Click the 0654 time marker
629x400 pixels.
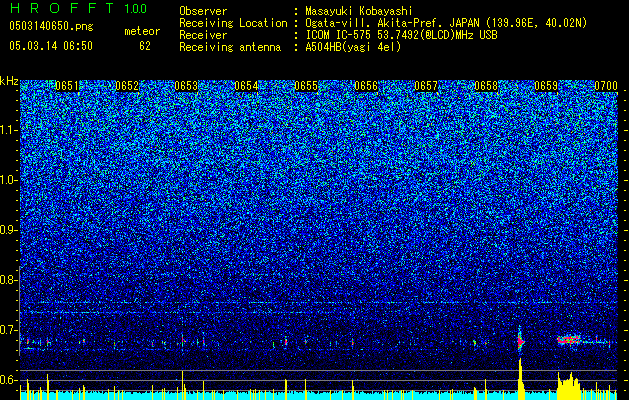[x=246, y=86]
